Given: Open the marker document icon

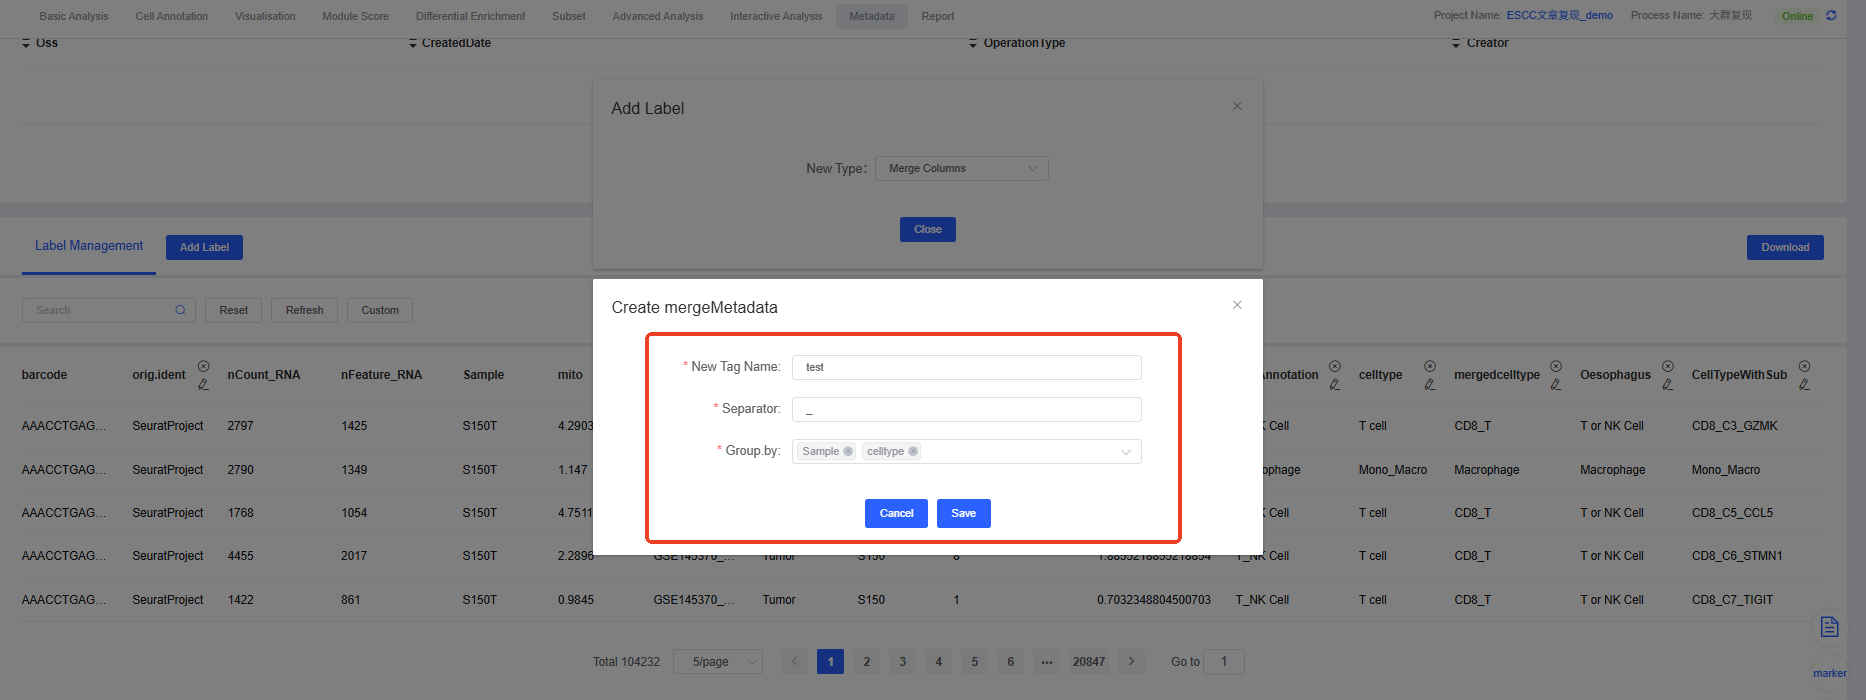Looking at the screenshot, I should tap(1830, 627).
